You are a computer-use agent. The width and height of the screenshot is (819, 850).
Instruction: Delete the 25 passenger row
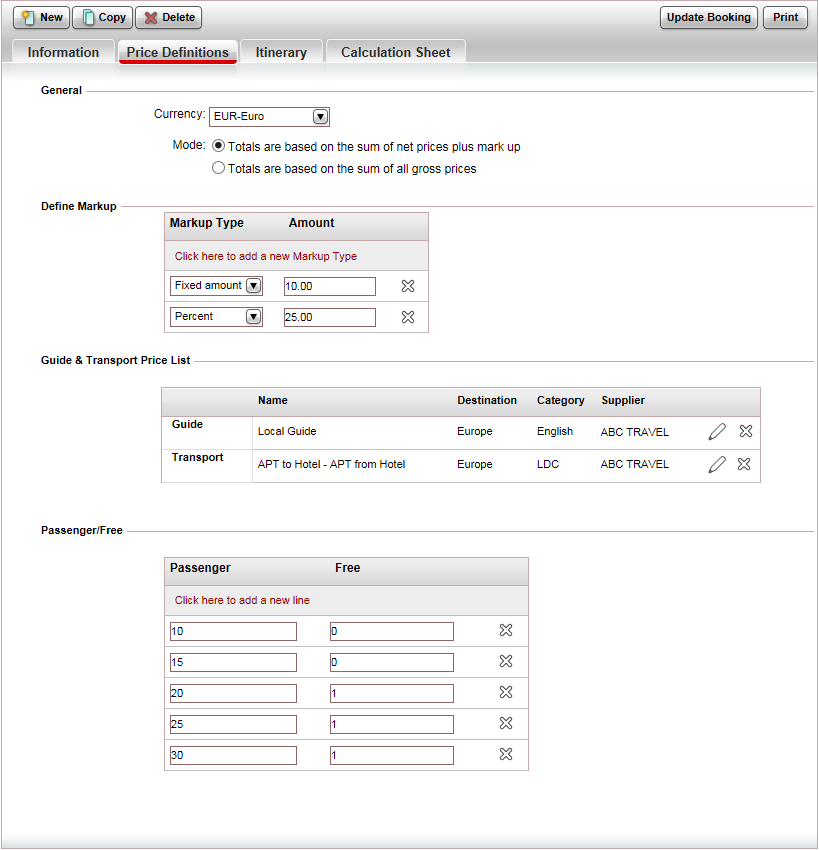[x=506, y=723]
